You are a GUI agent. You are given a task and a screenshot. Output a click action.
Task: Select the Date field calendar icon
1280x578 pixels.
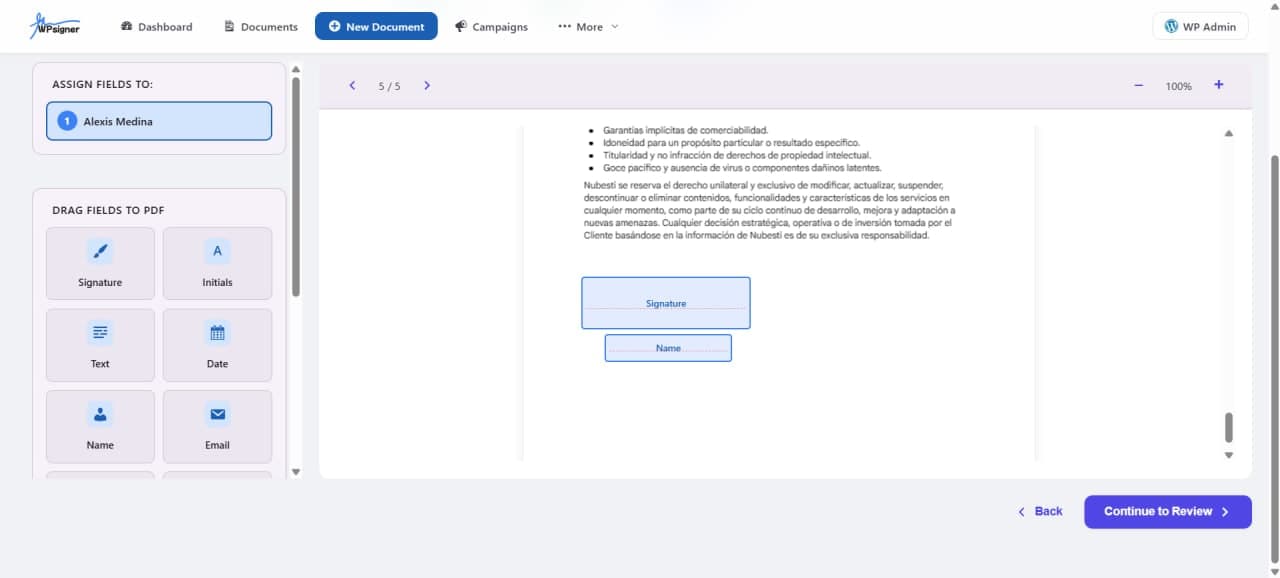tap(217, 333)
